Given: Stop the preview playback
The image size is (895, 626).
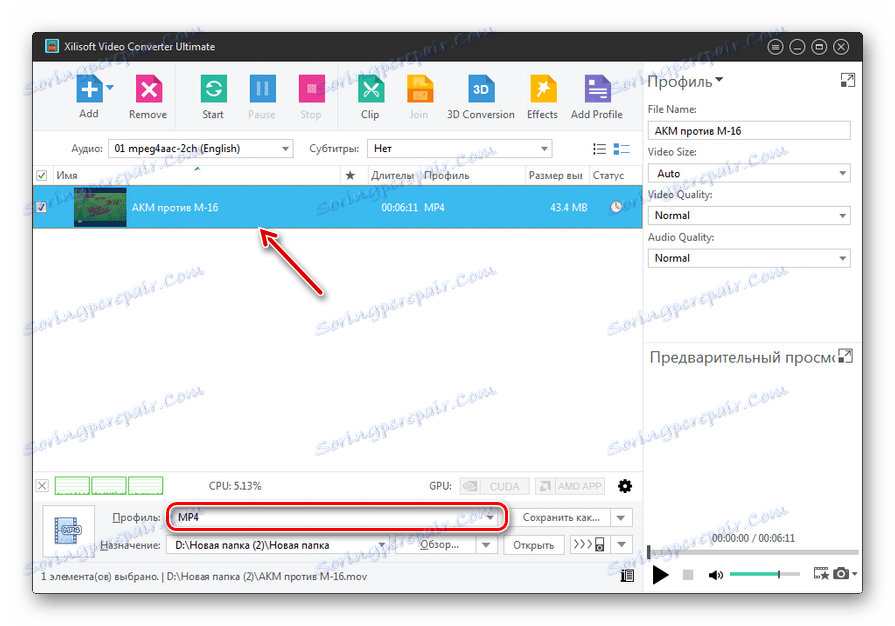Looking at the screenshot, I should click(688, 575).
